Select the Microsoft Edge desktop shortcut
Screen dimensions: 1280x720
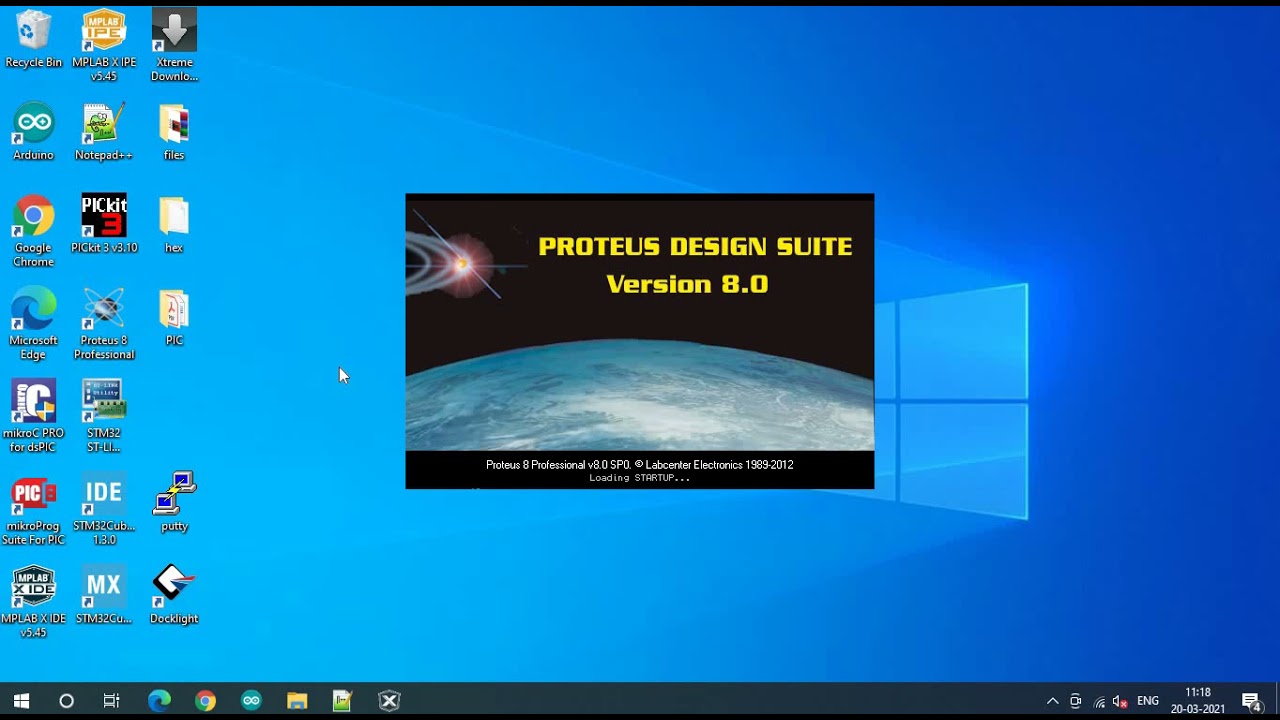[33, 324]
